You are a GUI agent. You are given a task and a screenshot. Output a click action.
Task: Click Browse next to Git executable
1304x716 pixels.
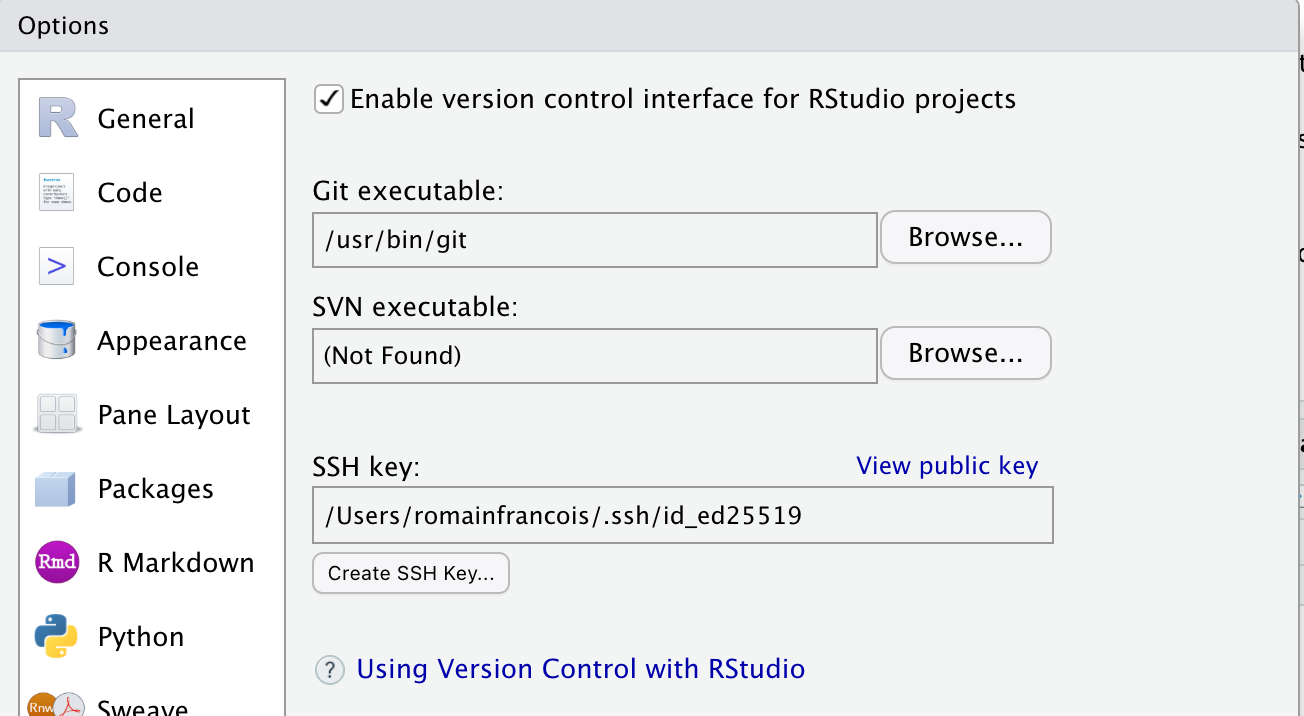coord(964,237)
